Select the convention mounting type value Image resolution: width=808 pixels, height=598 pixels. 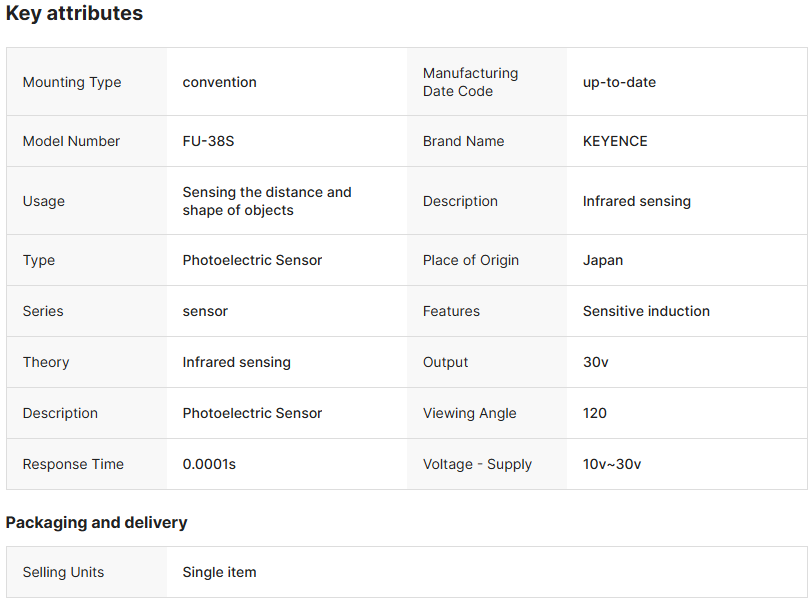[x=219, y=82]
